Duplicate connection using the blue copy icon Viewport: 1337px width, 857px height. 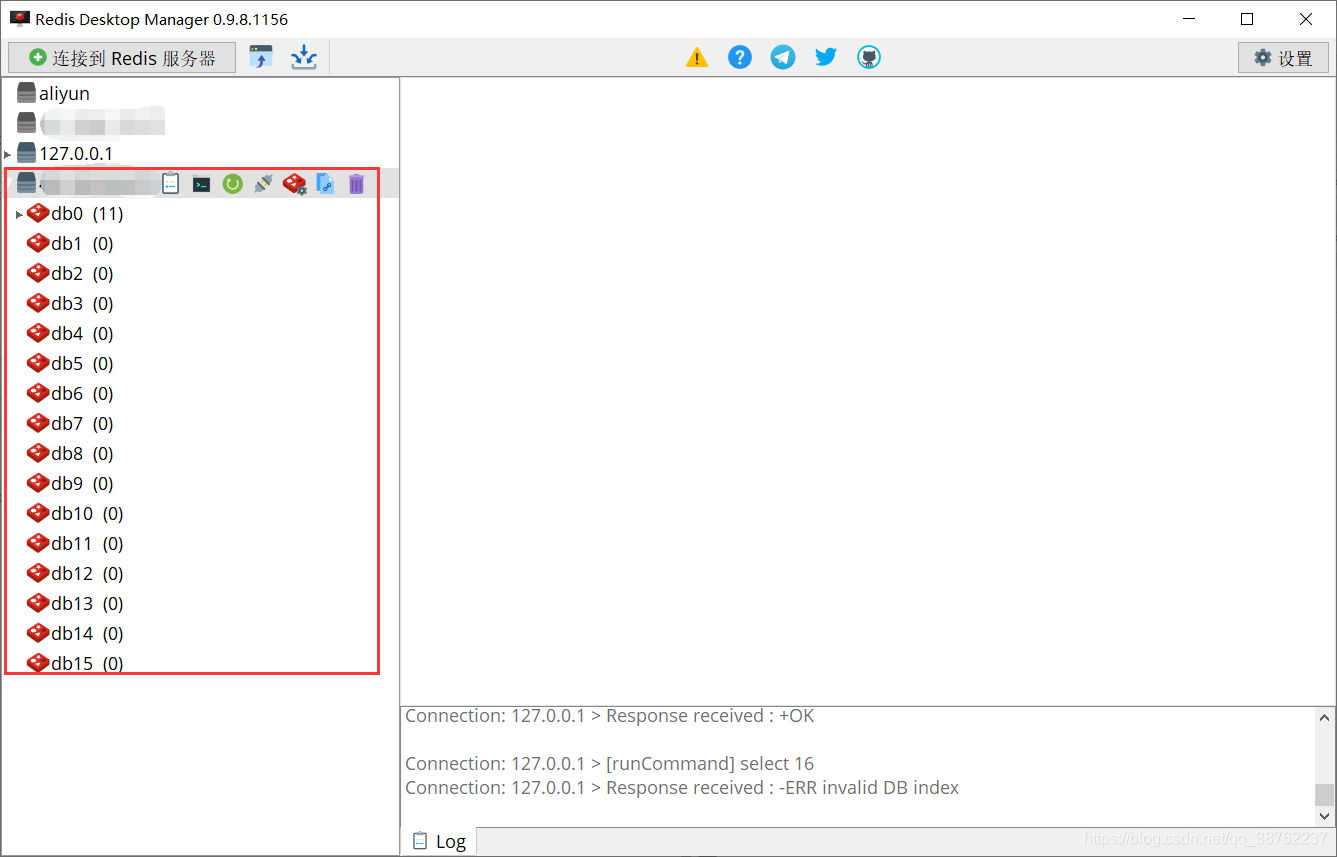pos(325,184)
